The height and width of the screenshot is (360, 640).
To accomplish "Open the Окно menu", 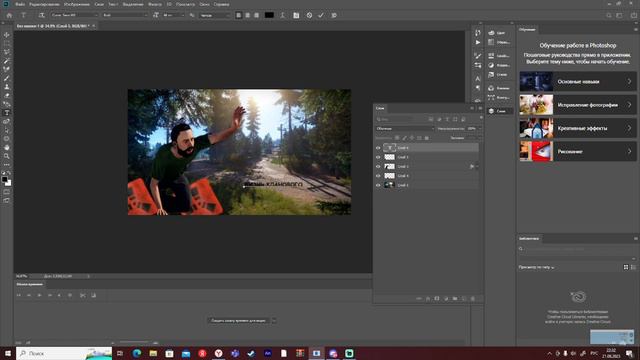I will tap(204, 4).
